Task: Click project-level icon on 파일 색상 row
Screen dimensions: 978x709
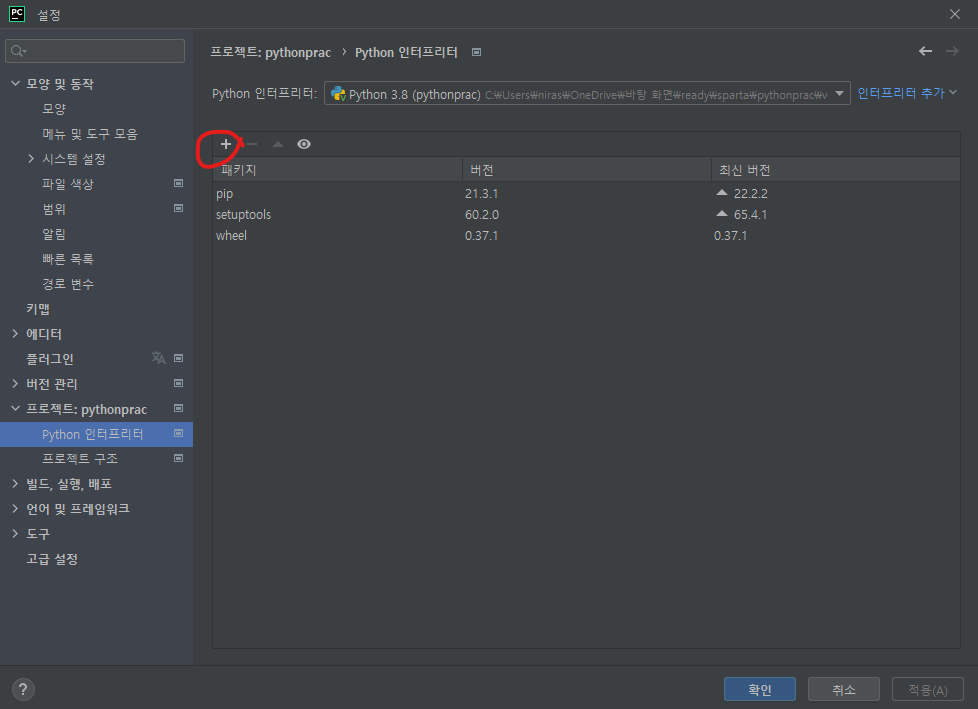Action: [178, 183]
